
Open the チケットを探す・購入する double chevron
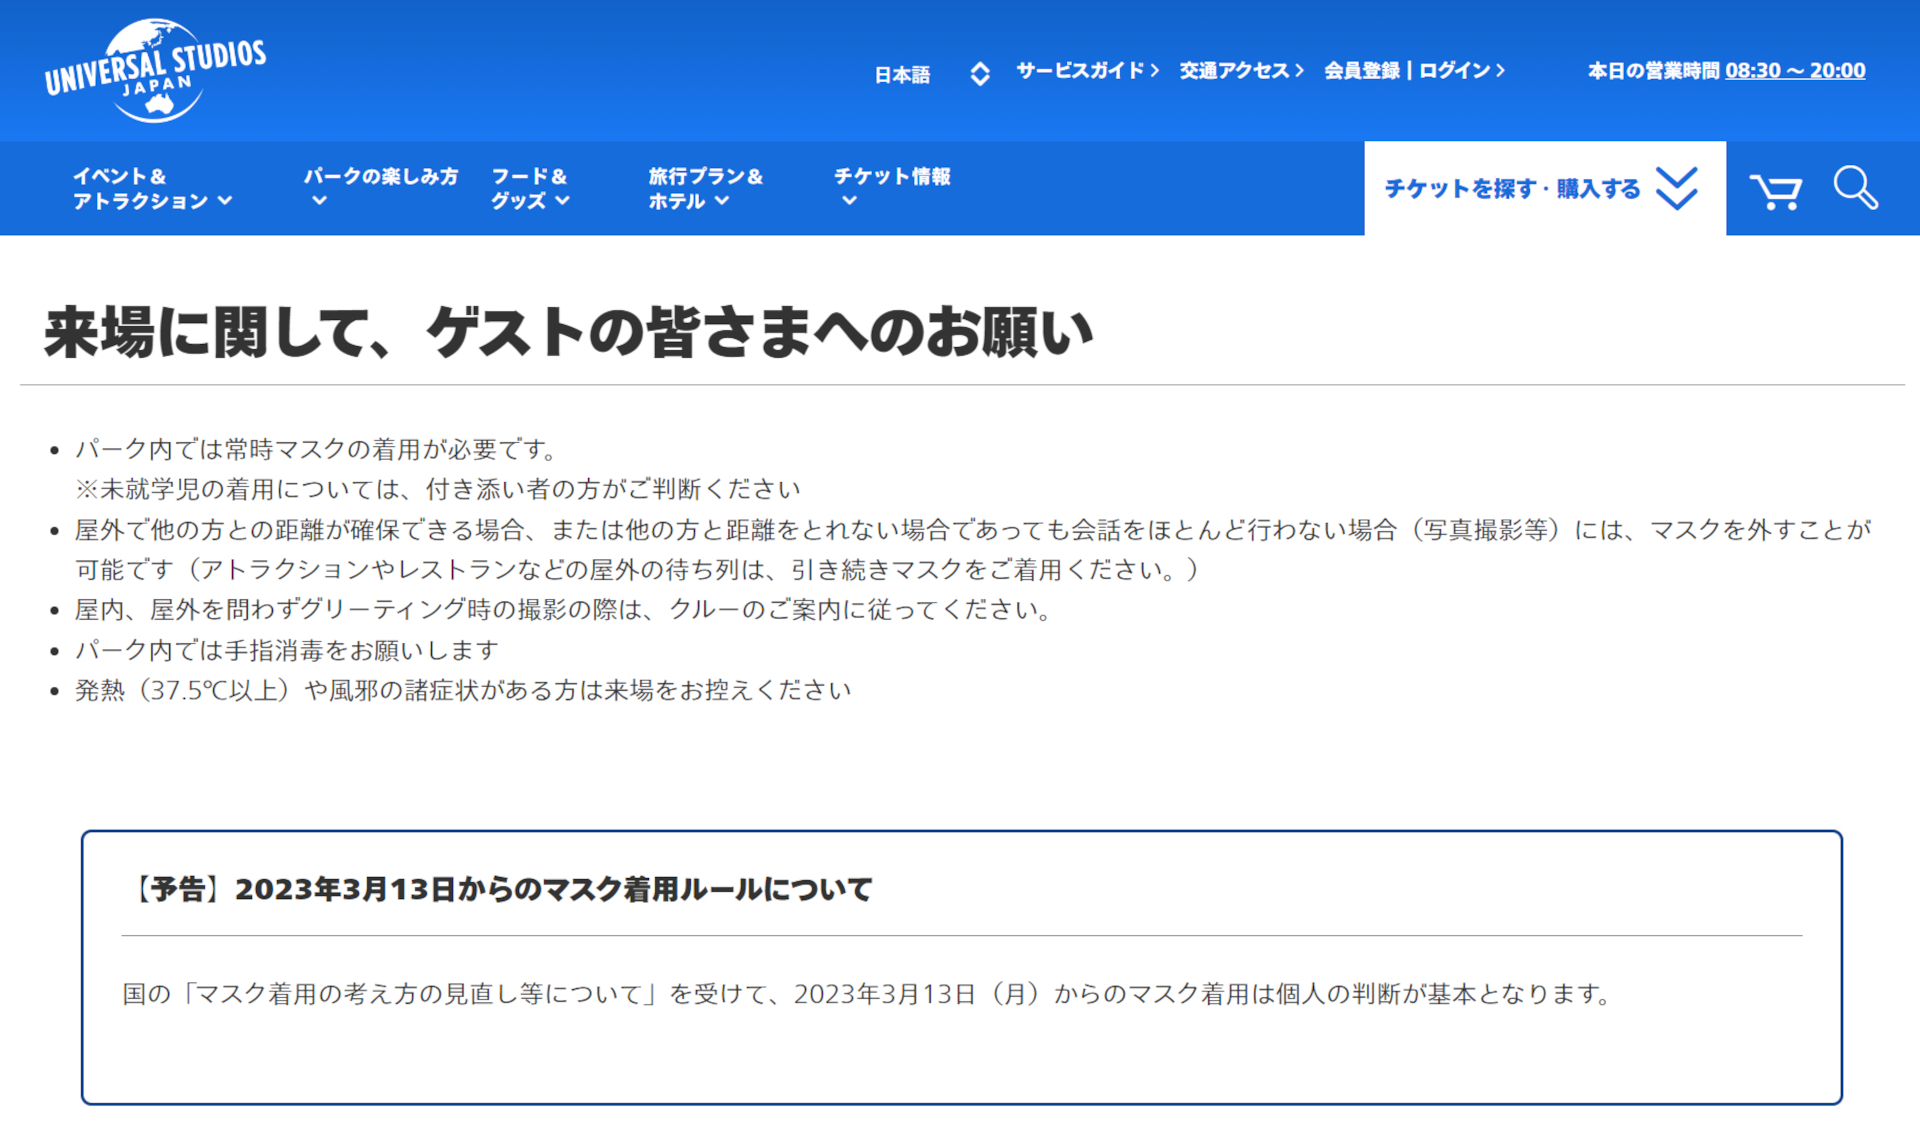(x=1677, y=188)
